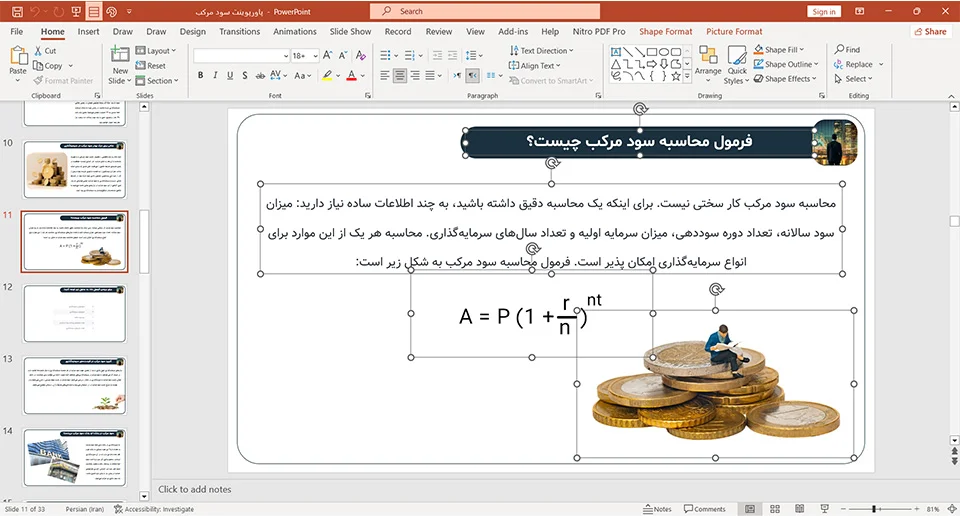The height and width of the screenshot is (516, 960).
Task: Click the Reset slide button
Action: [x=151, y=65]
